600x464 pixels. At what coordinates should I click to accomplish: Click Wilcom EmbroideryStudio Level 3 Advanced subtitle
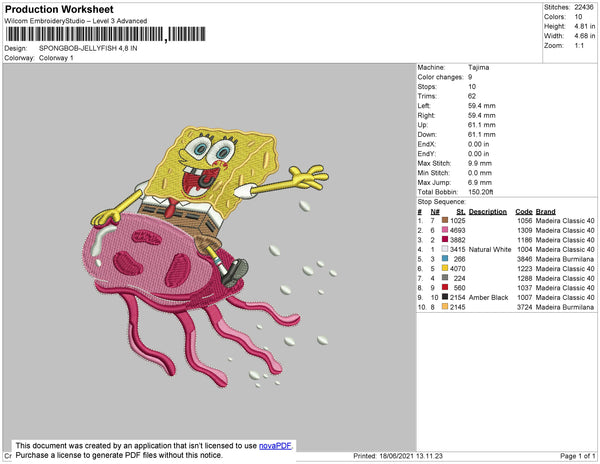76,21
